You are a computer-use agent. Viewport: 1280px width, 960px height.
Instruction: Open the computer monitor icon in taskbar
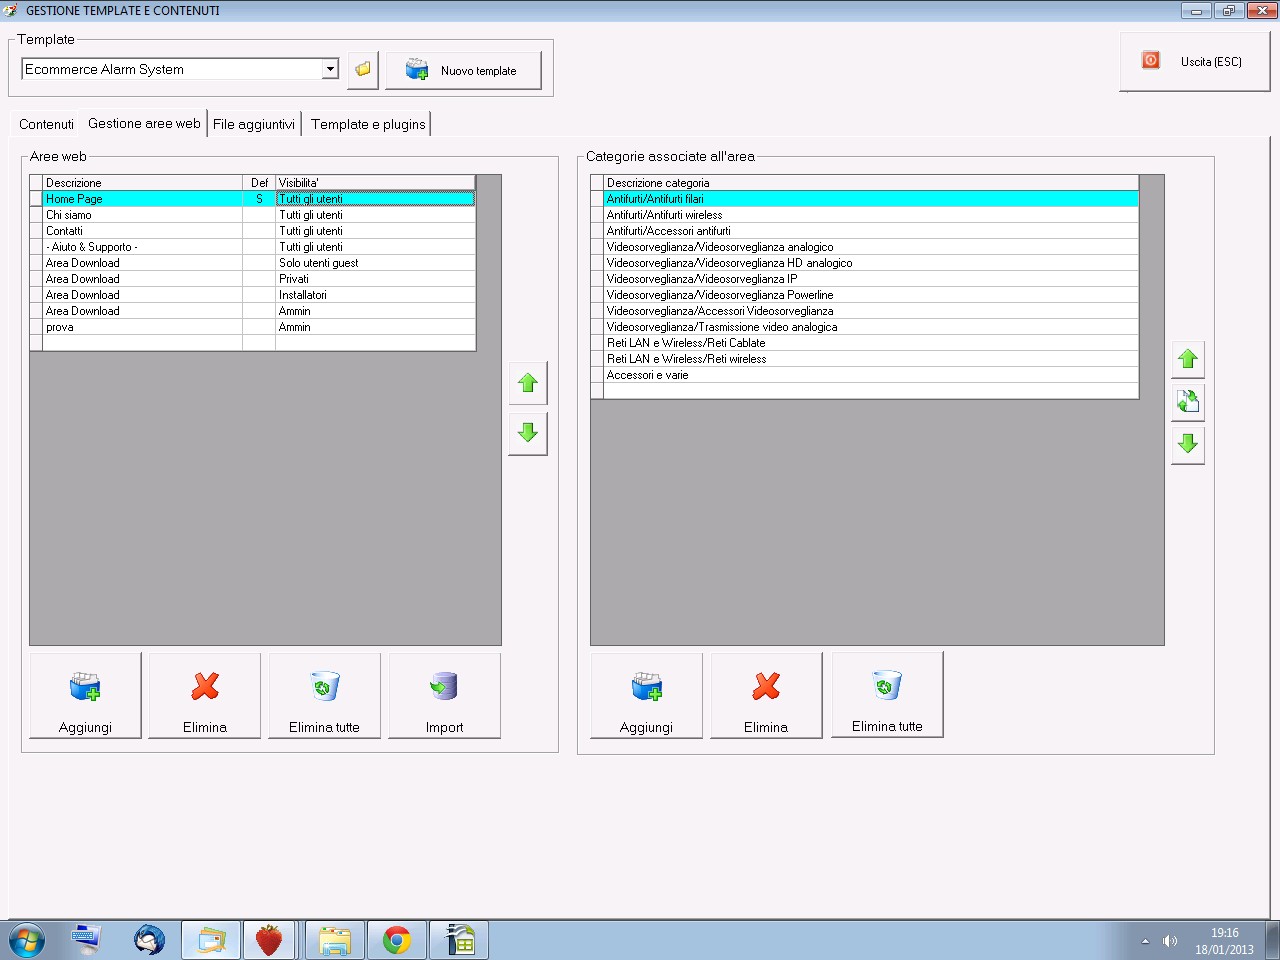point(87,941)
